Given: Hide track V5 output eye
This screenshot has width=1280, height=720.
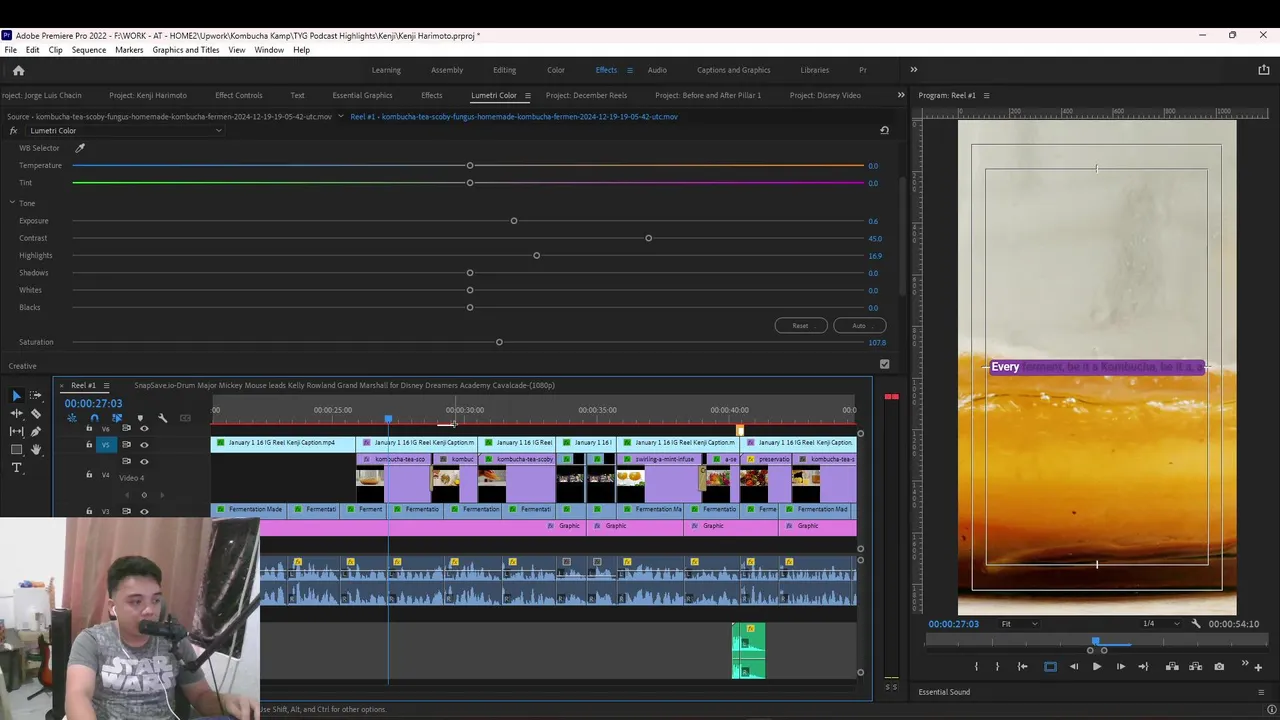Looking at the screenshot, I should [x=144, y=445].
